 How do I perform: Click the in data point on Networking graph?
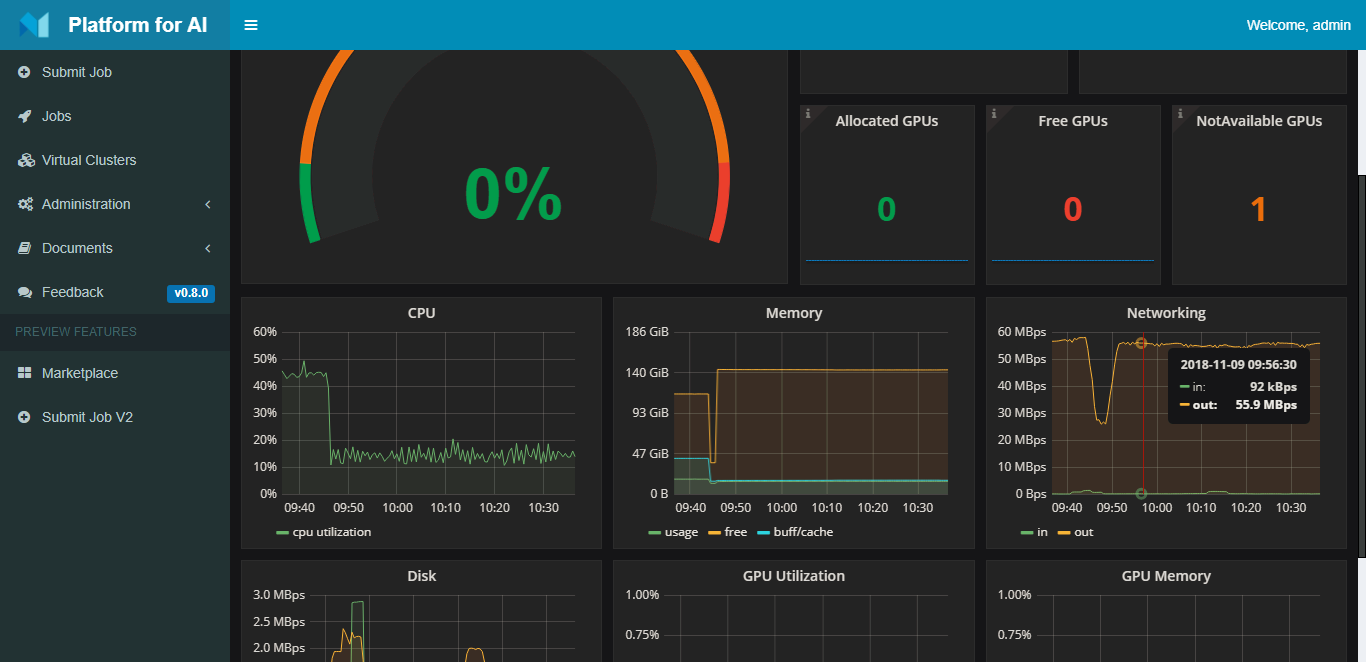coord(1141,493)
